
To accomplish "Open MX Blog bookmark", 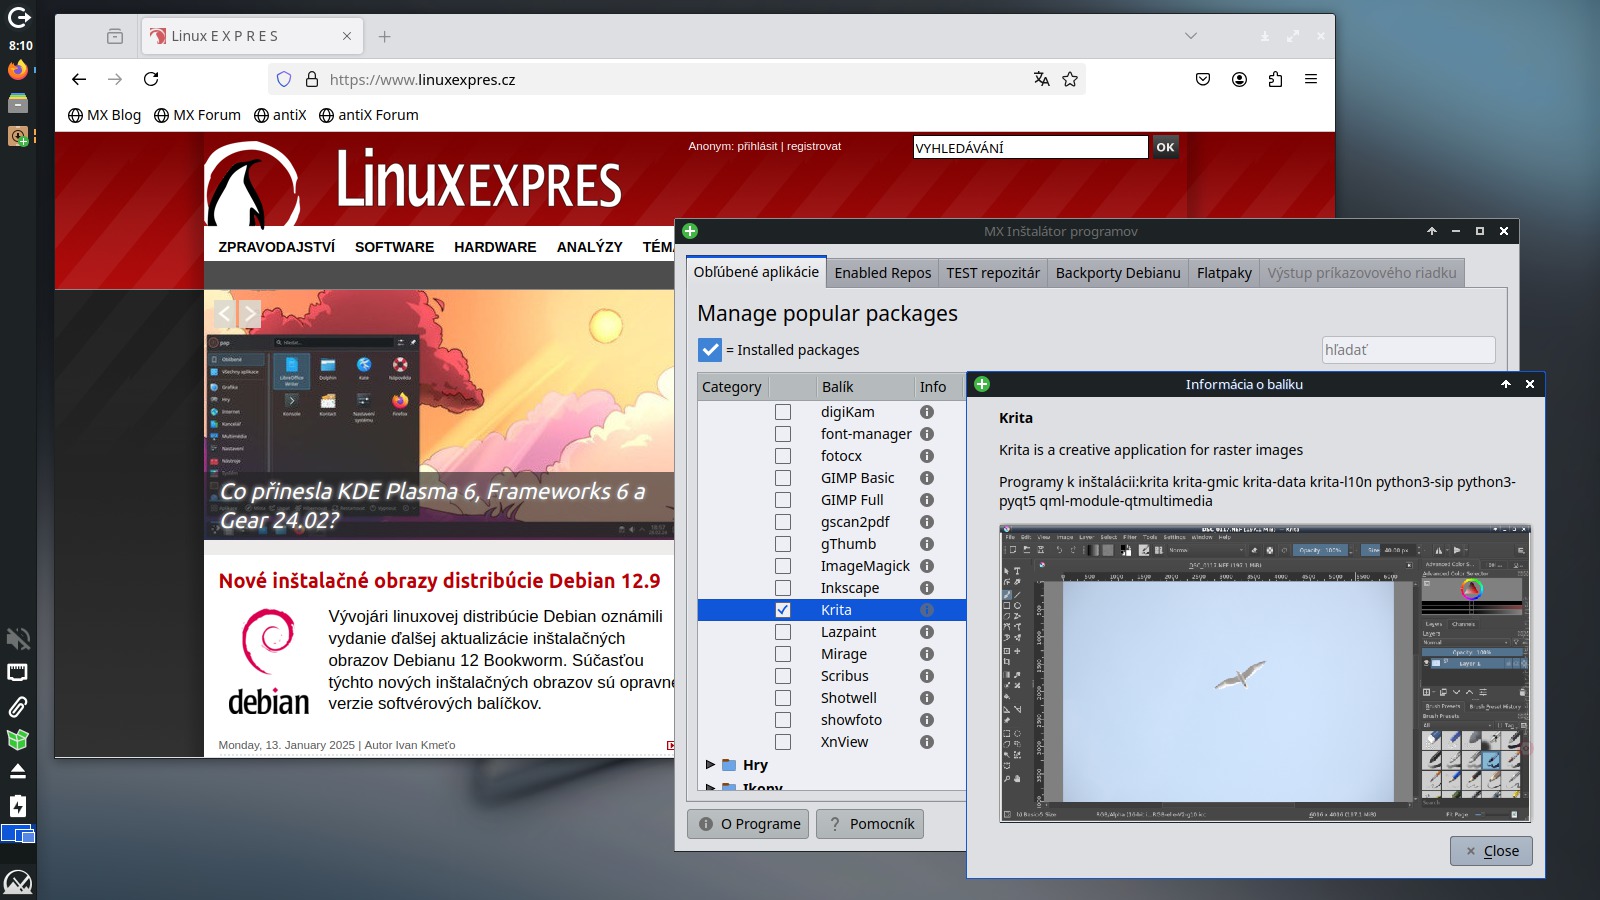I will click(104, 115).
